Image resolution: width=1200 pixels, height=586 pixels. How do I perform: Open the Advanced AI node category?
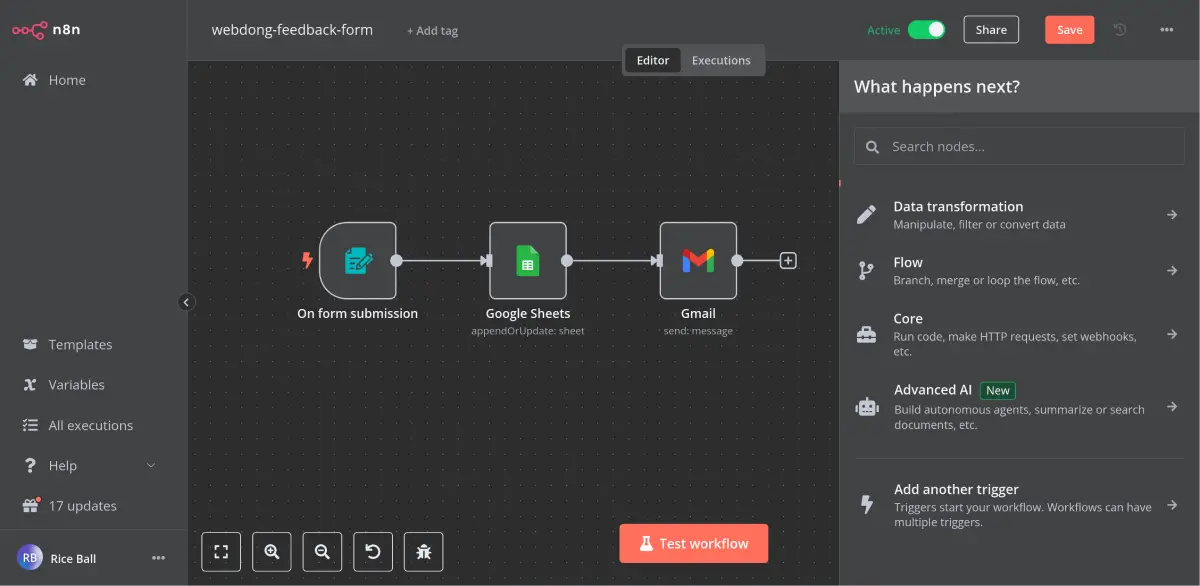pyautogui.click(x=1018, y=407)
